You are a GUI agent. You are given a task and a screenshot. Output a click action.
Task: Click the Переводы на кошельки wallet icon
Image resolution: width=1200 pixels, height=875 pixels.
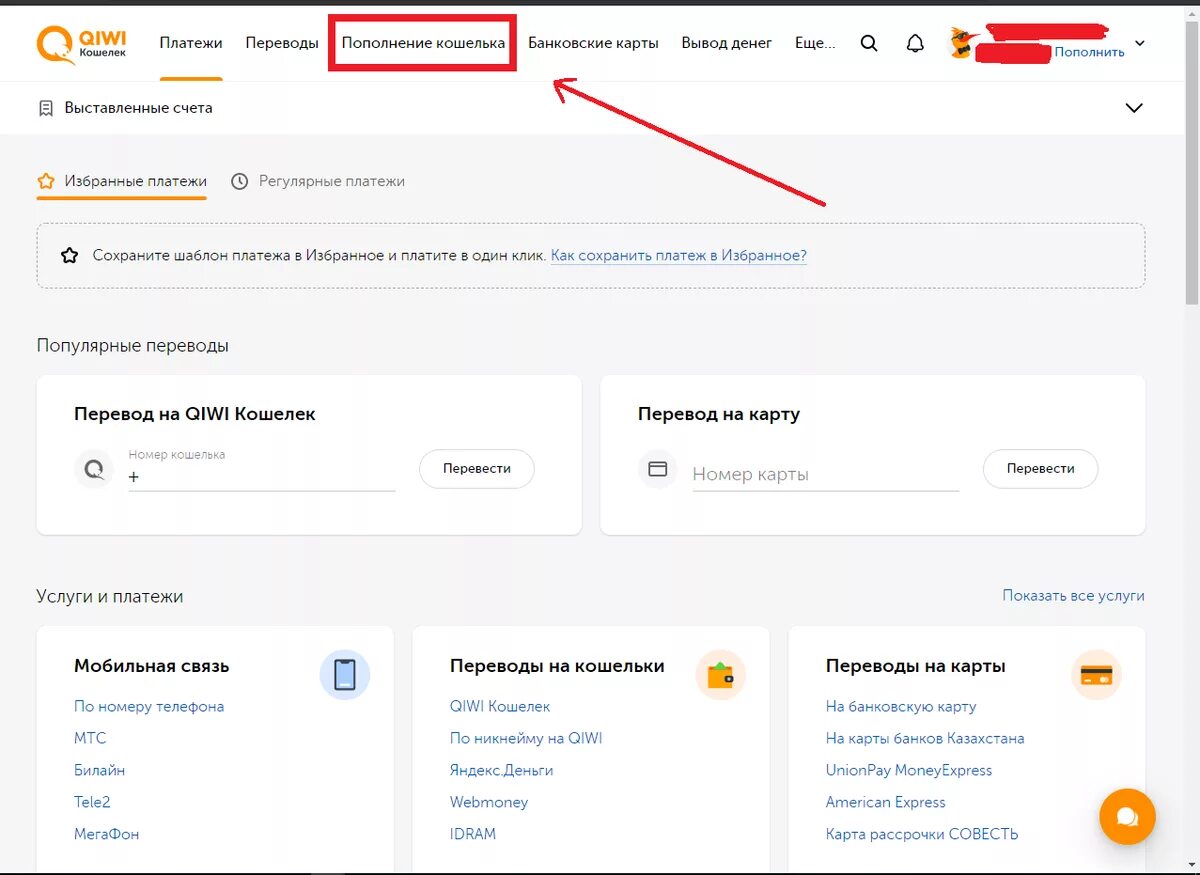720,675
